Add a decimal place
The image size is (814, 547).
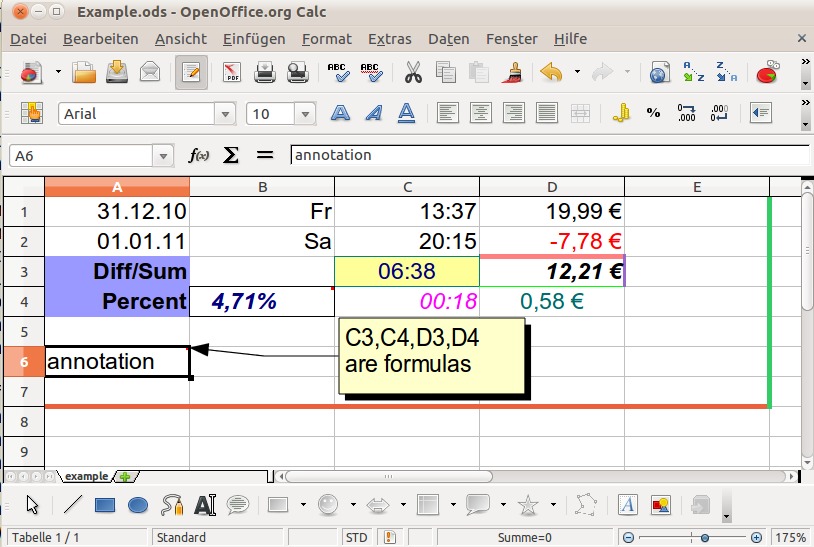686,113
